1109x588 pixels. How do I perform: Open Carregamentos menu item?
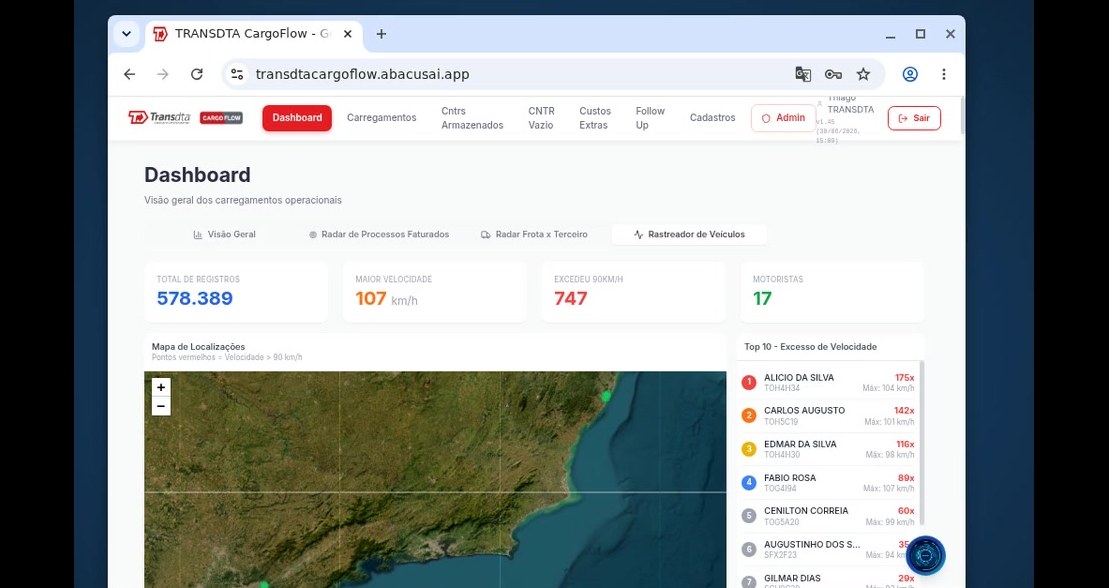click(381, 118)
